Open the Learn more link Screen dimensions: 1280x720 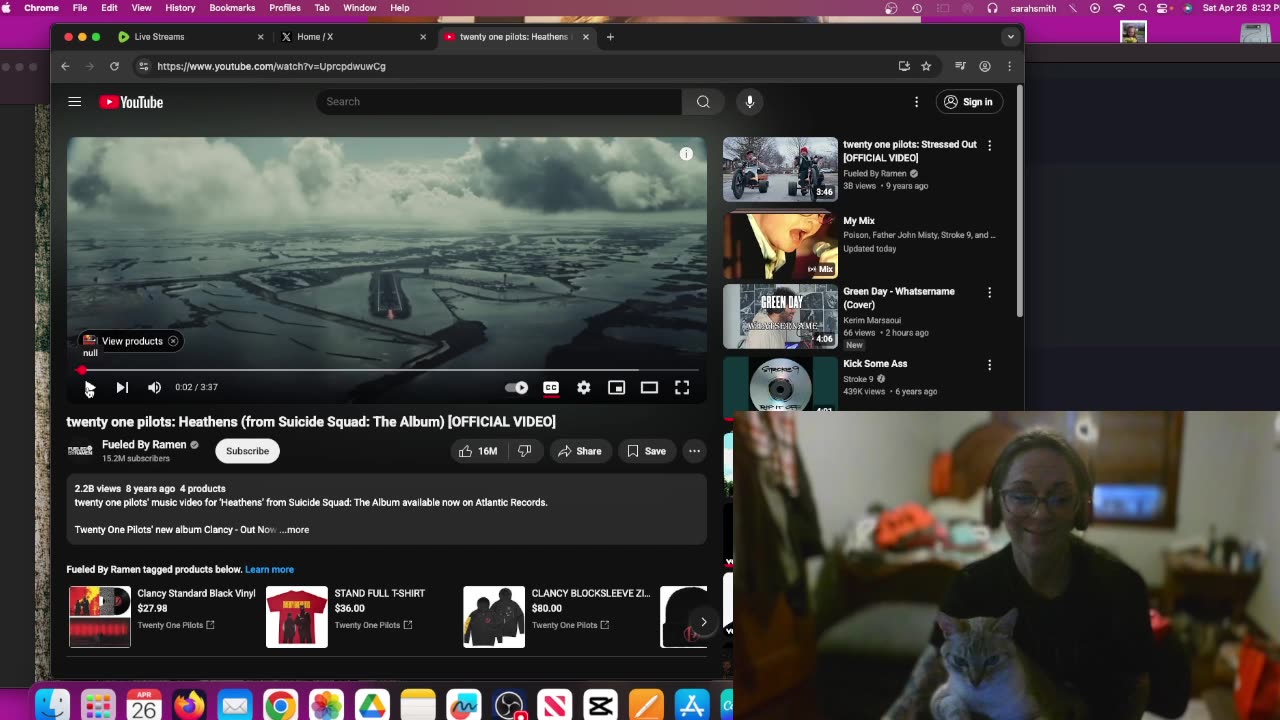pos(269,569)
